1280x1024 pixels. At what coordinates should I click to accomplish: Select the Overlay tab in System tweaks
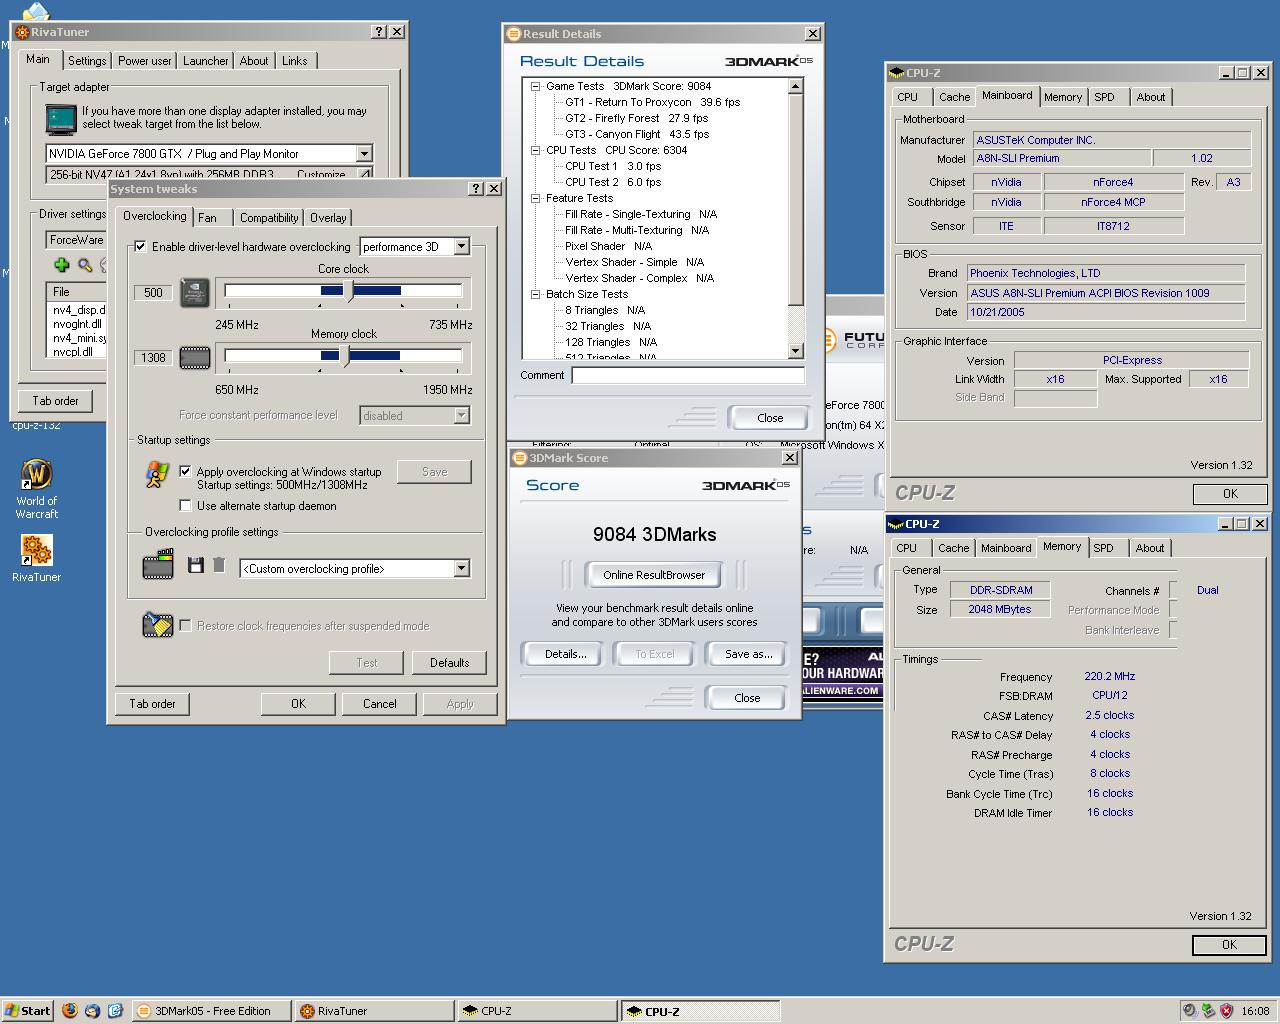click(328, 217)
